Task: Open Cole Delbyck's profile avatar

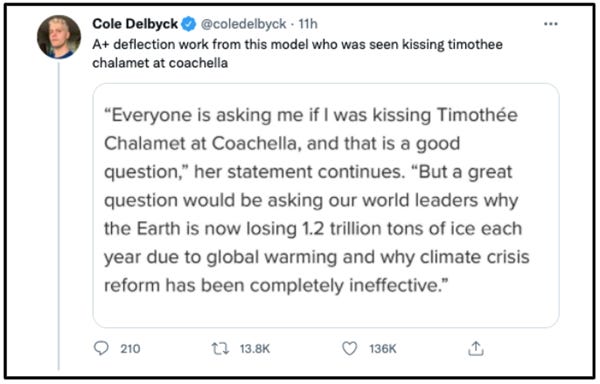Action: coord(59,37)
